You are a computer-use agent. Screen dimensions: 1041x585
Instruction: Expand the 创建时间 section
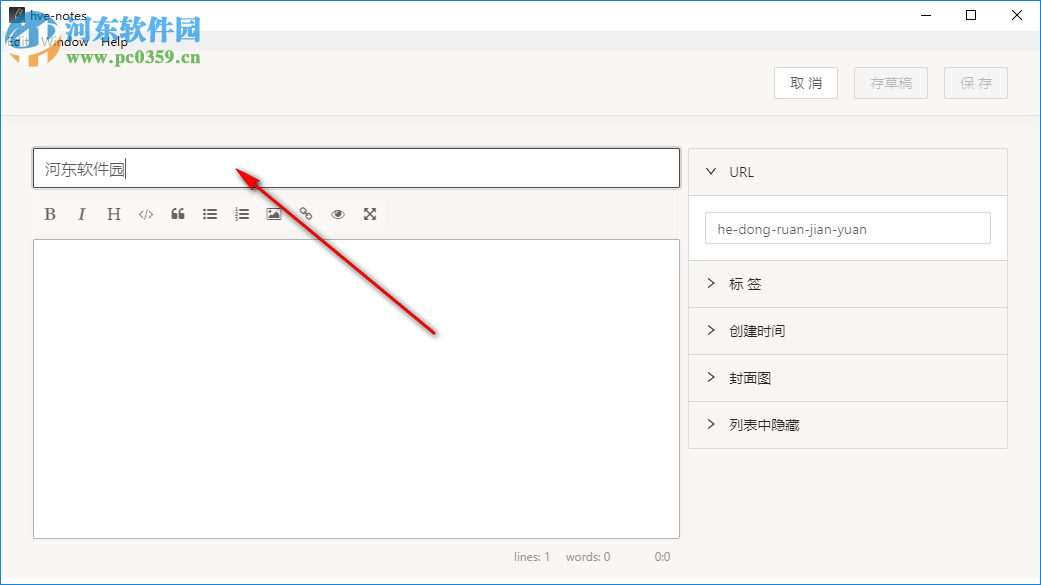(x=848, y=331)
